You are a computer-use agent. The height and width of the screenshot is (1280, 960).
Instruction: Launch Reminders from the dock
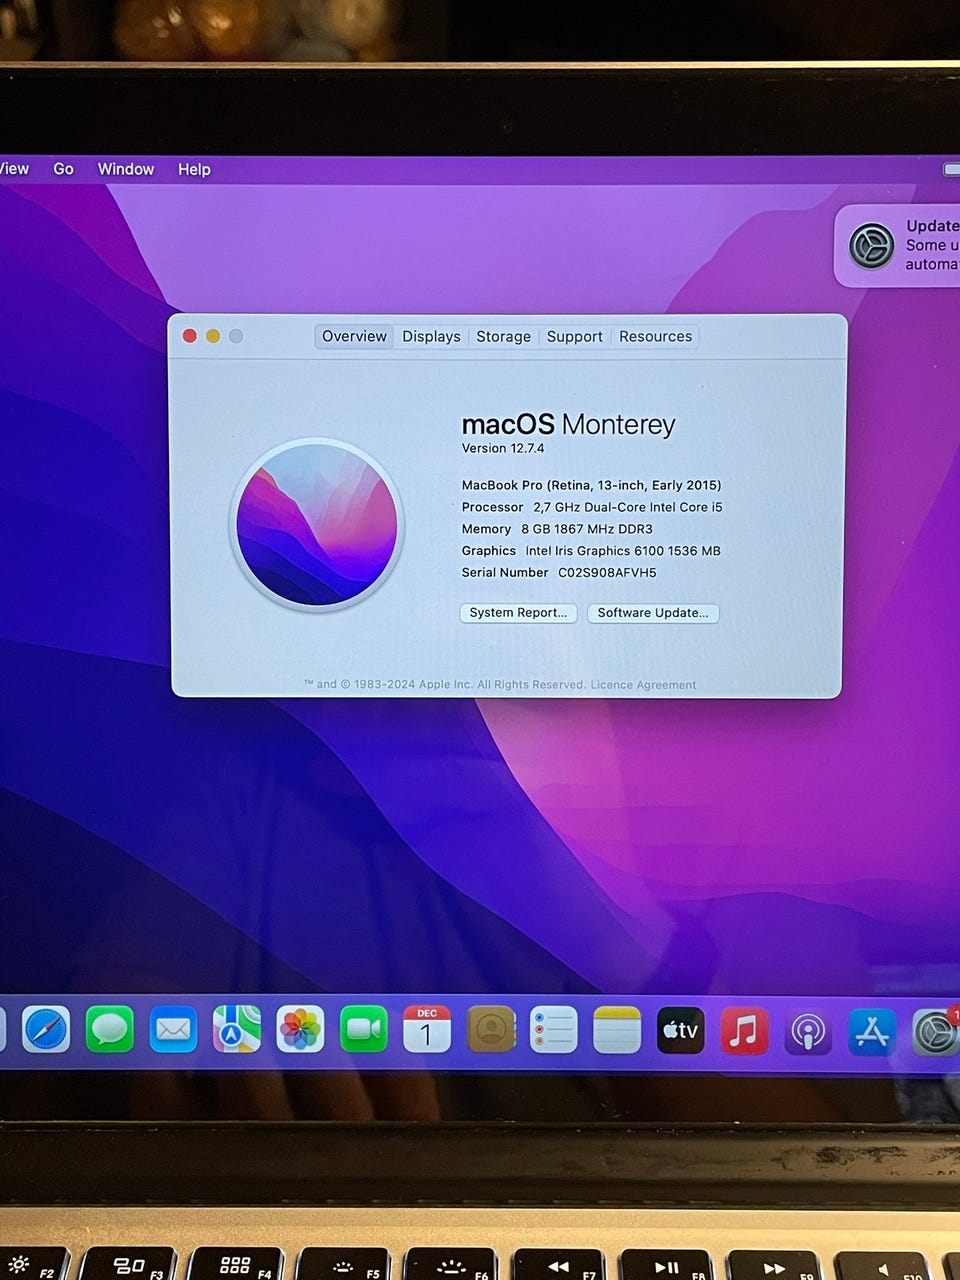(554, 1030)
